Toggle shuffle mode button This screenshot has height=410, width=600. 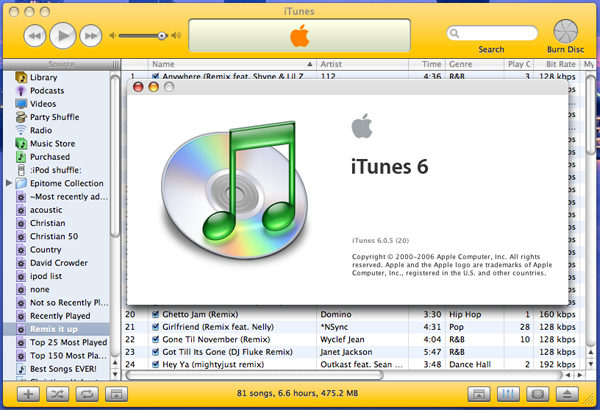coord(57,394)
